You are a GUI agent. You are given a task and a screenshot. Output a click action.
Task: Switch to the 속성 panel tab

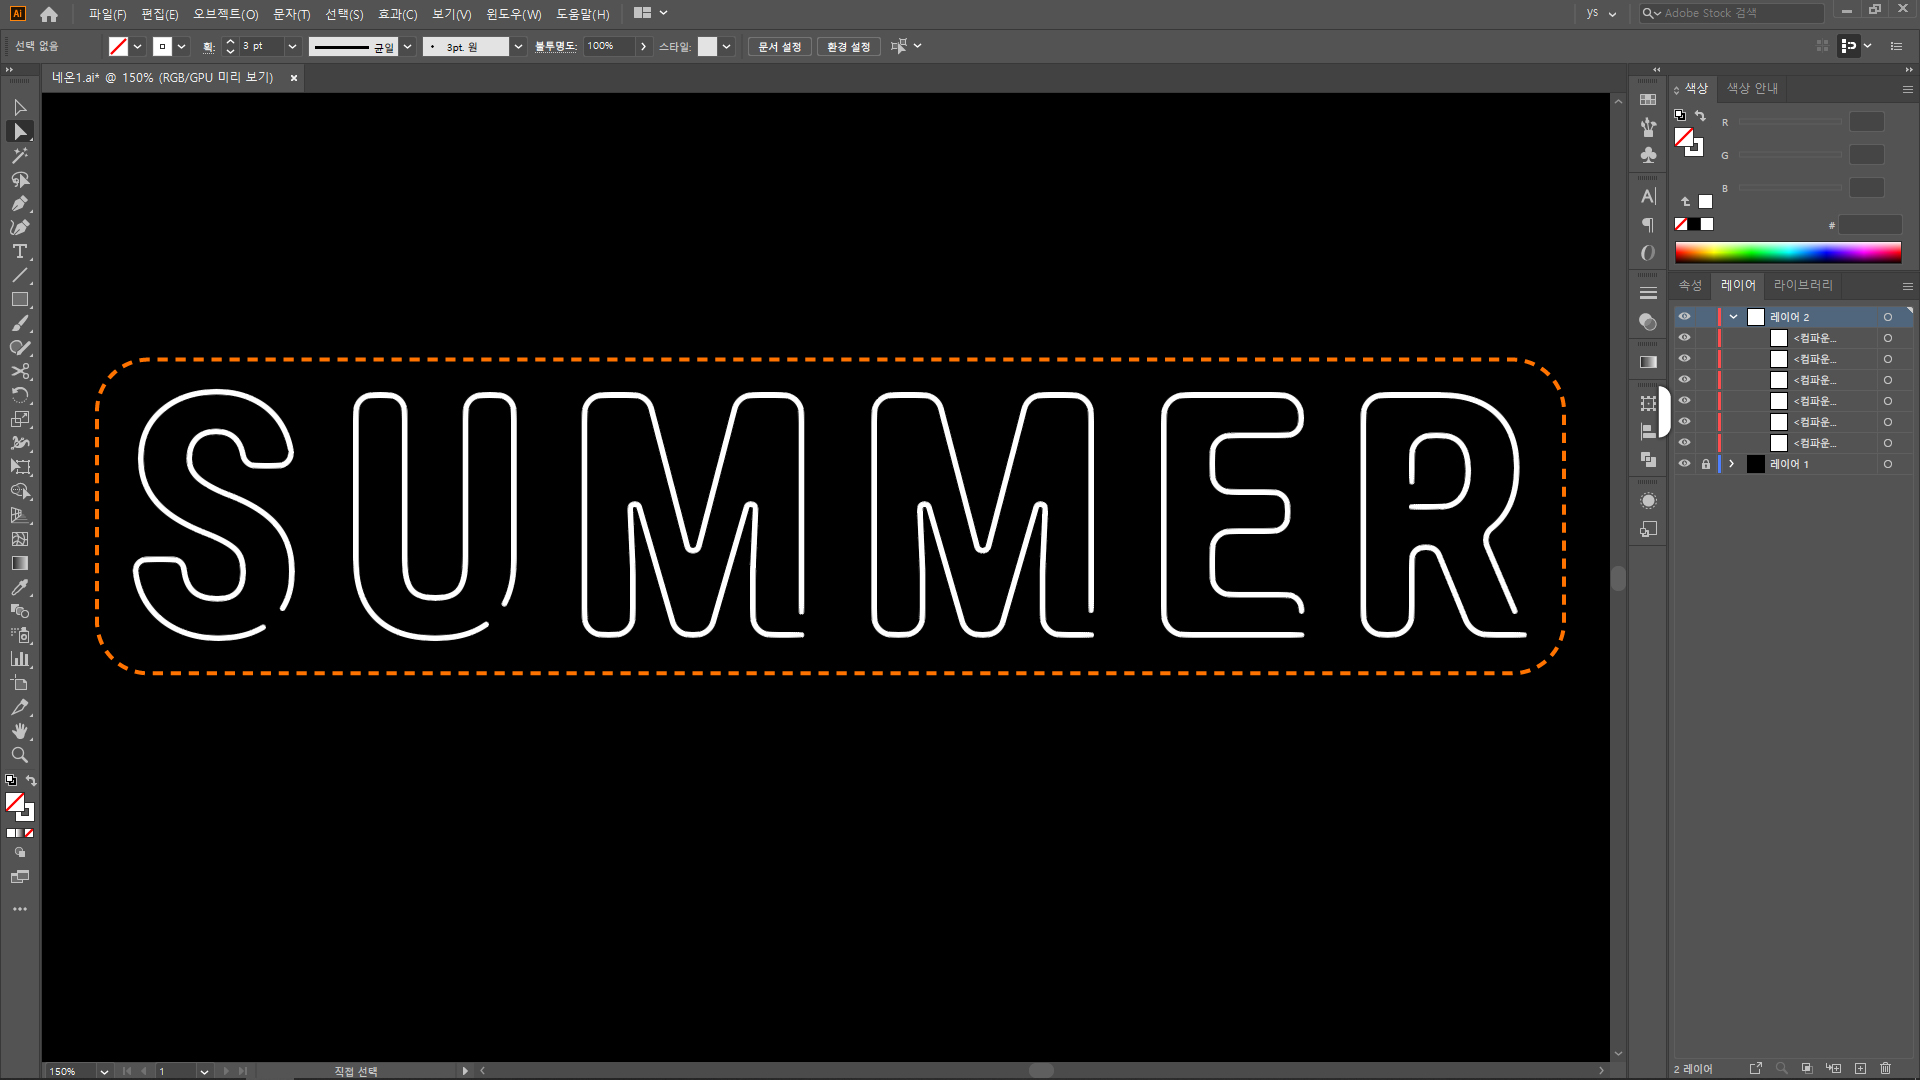1690,286
